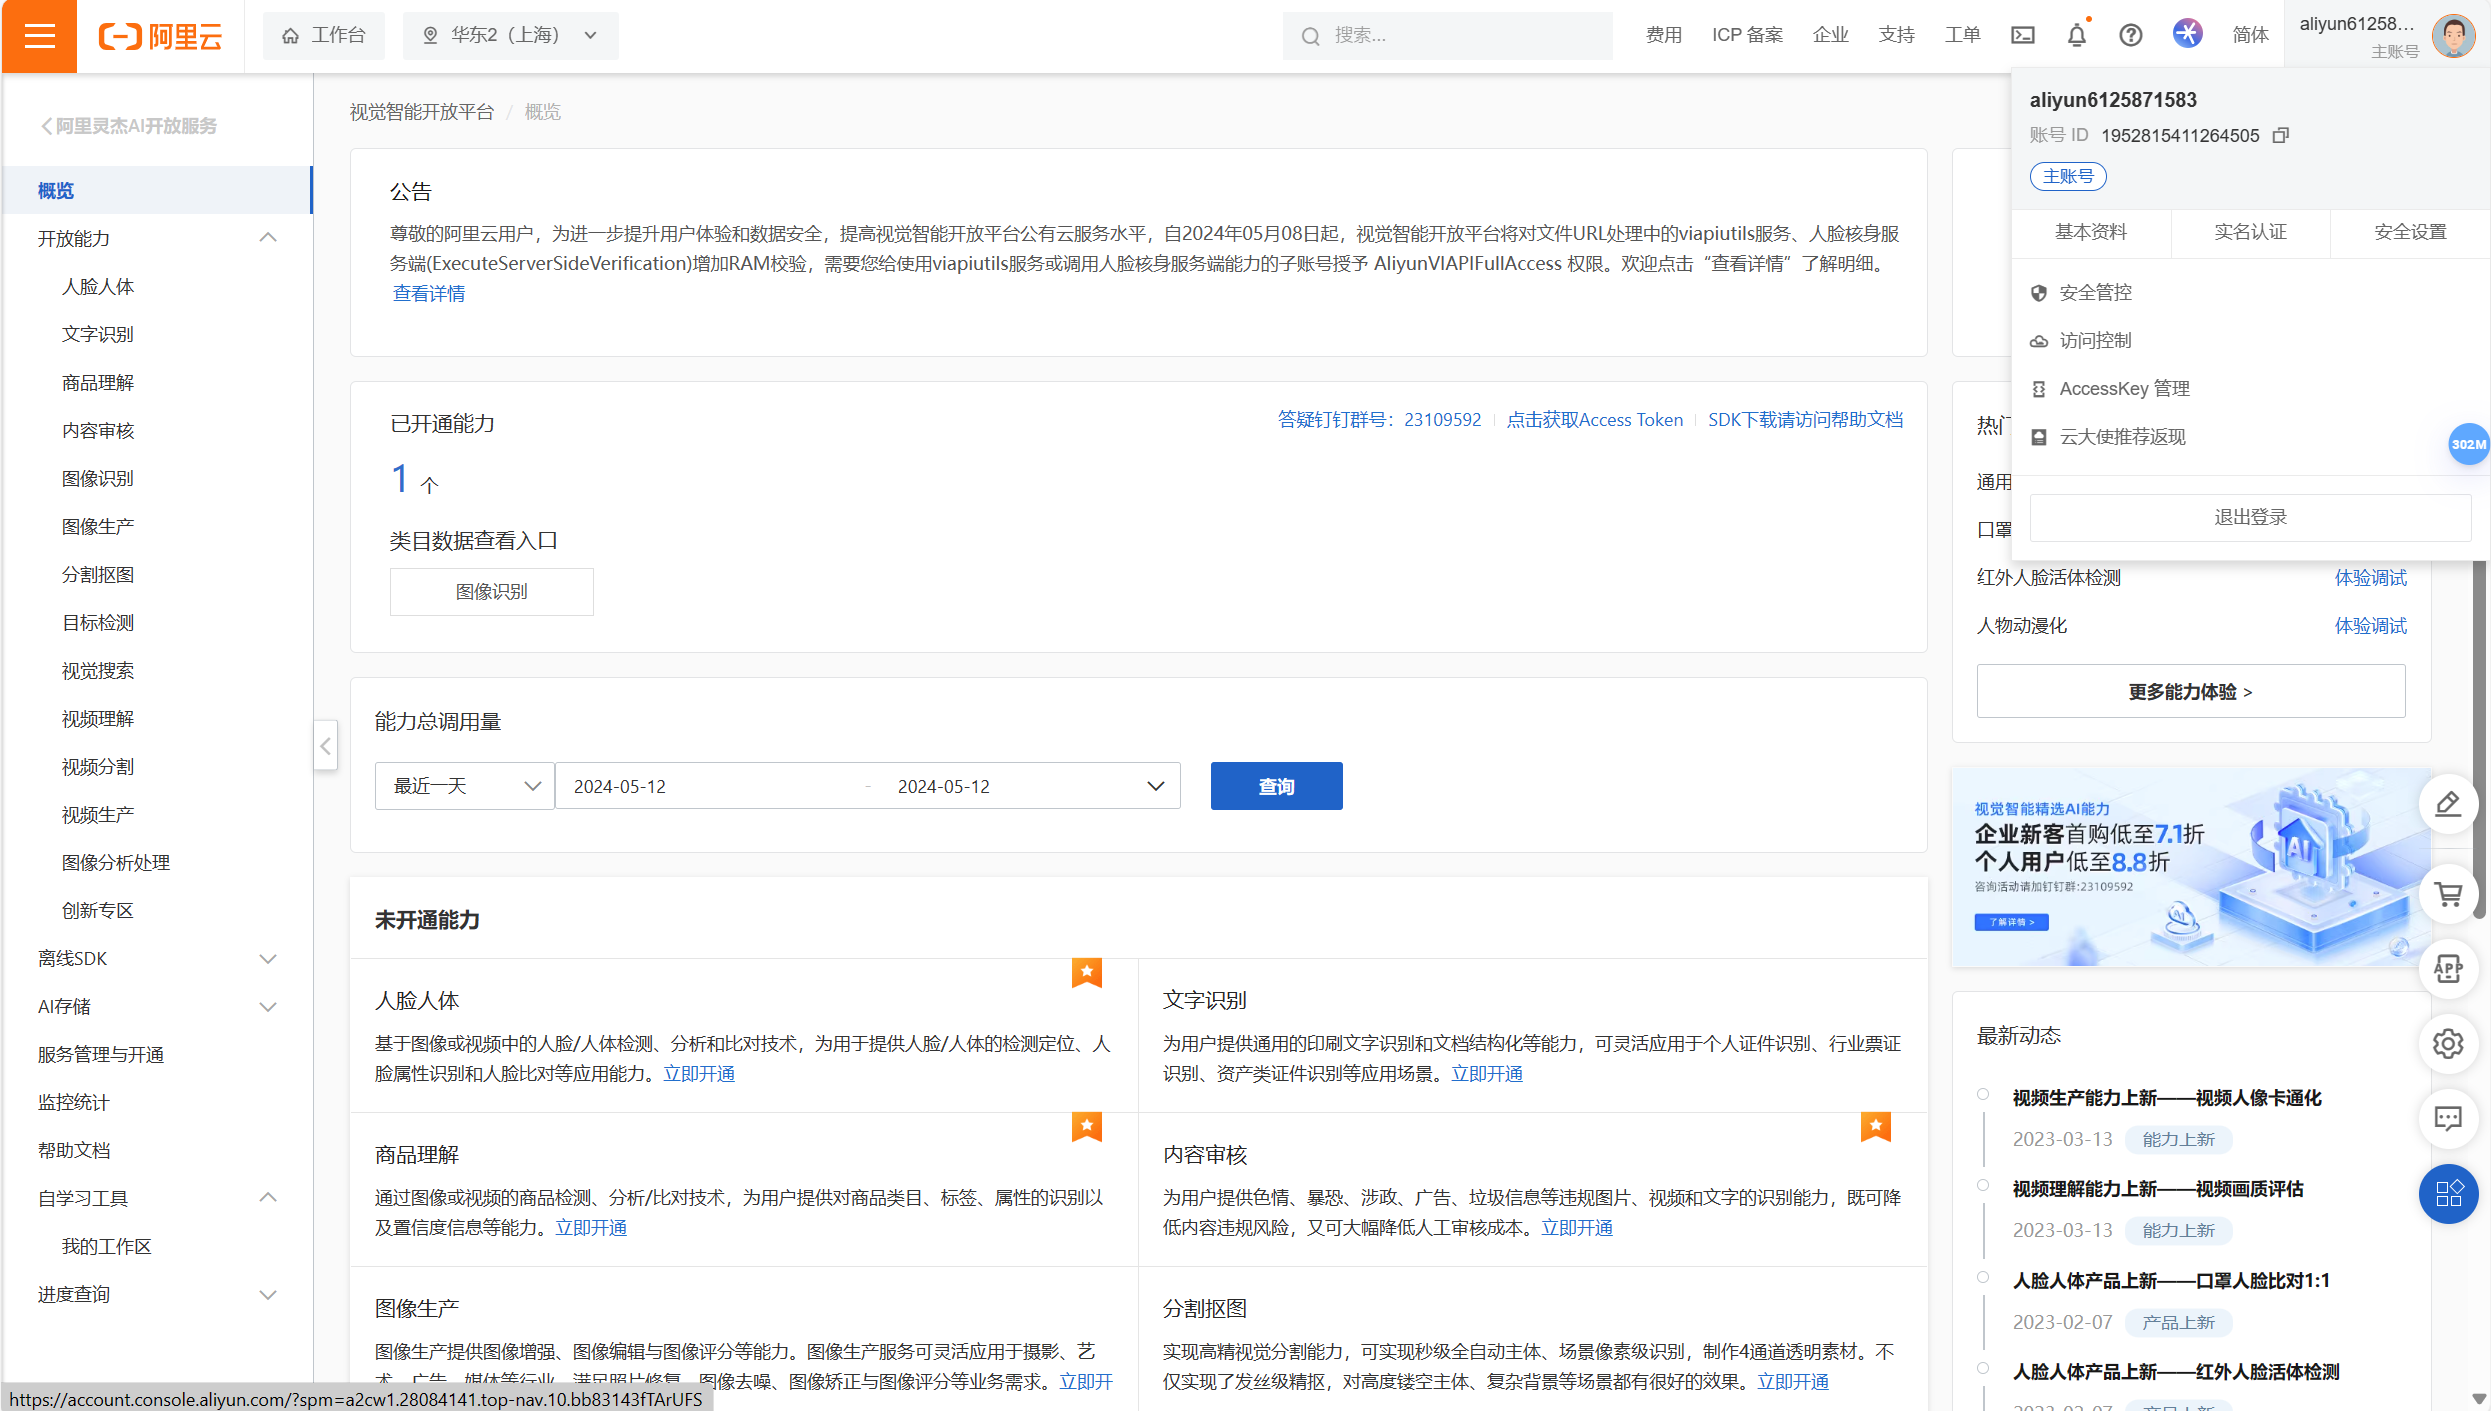
Task: Click 点击获取Access Token link
Action: pyautogui.click(x=1594, y=420)
